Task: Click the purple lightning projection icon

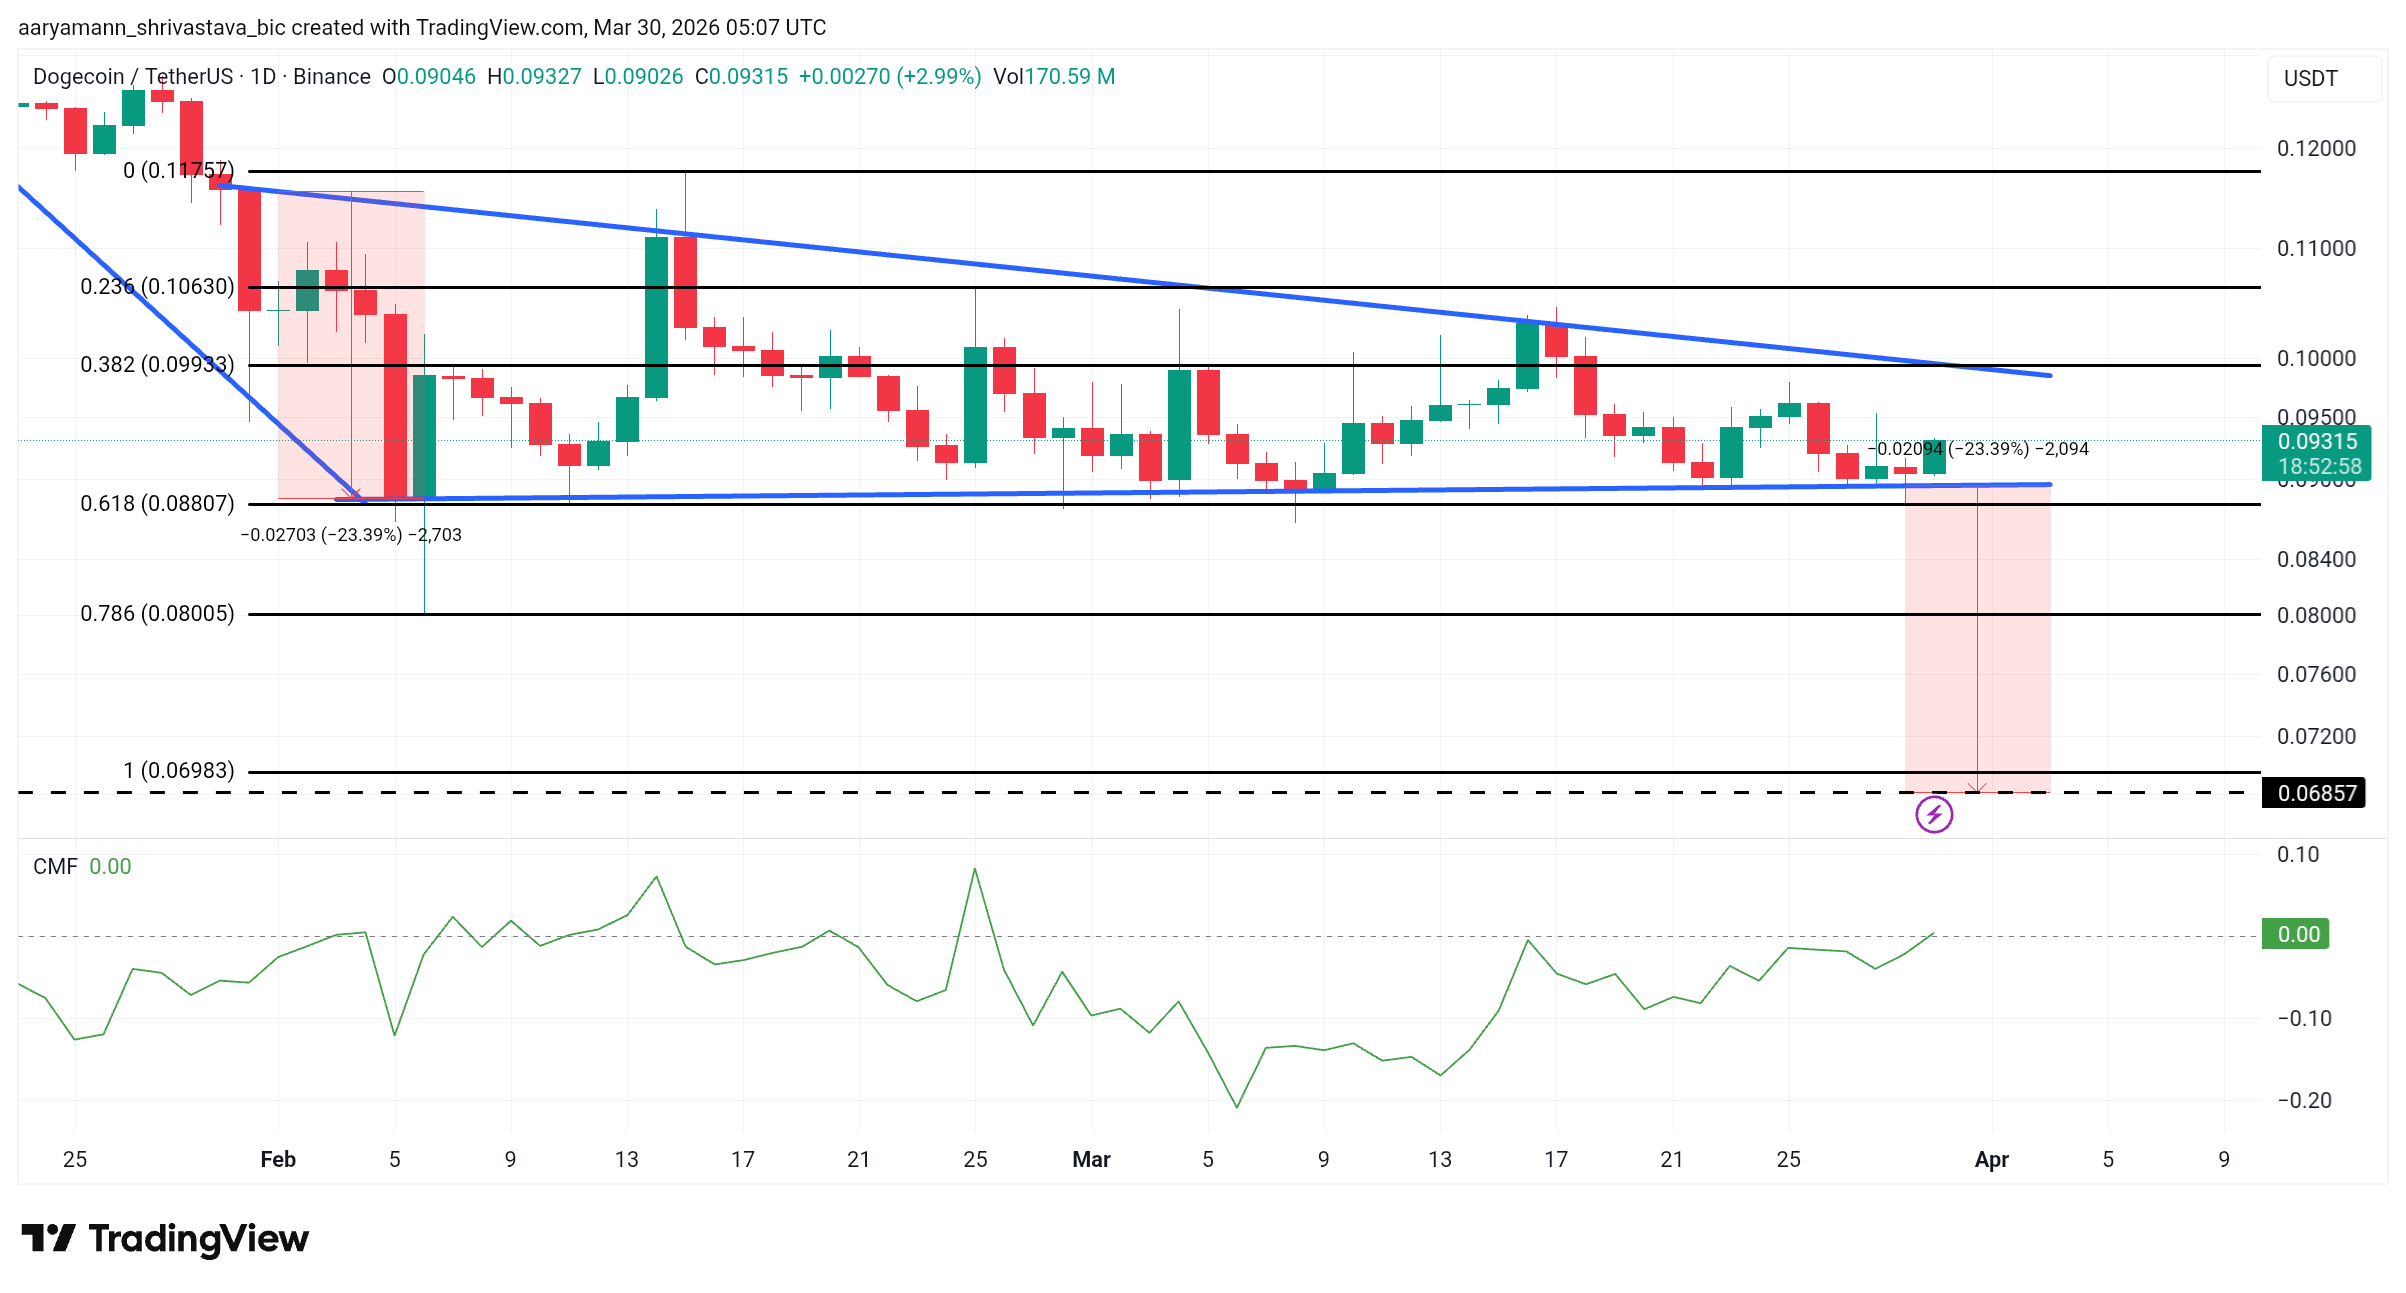Action: tap(1934, 815)
